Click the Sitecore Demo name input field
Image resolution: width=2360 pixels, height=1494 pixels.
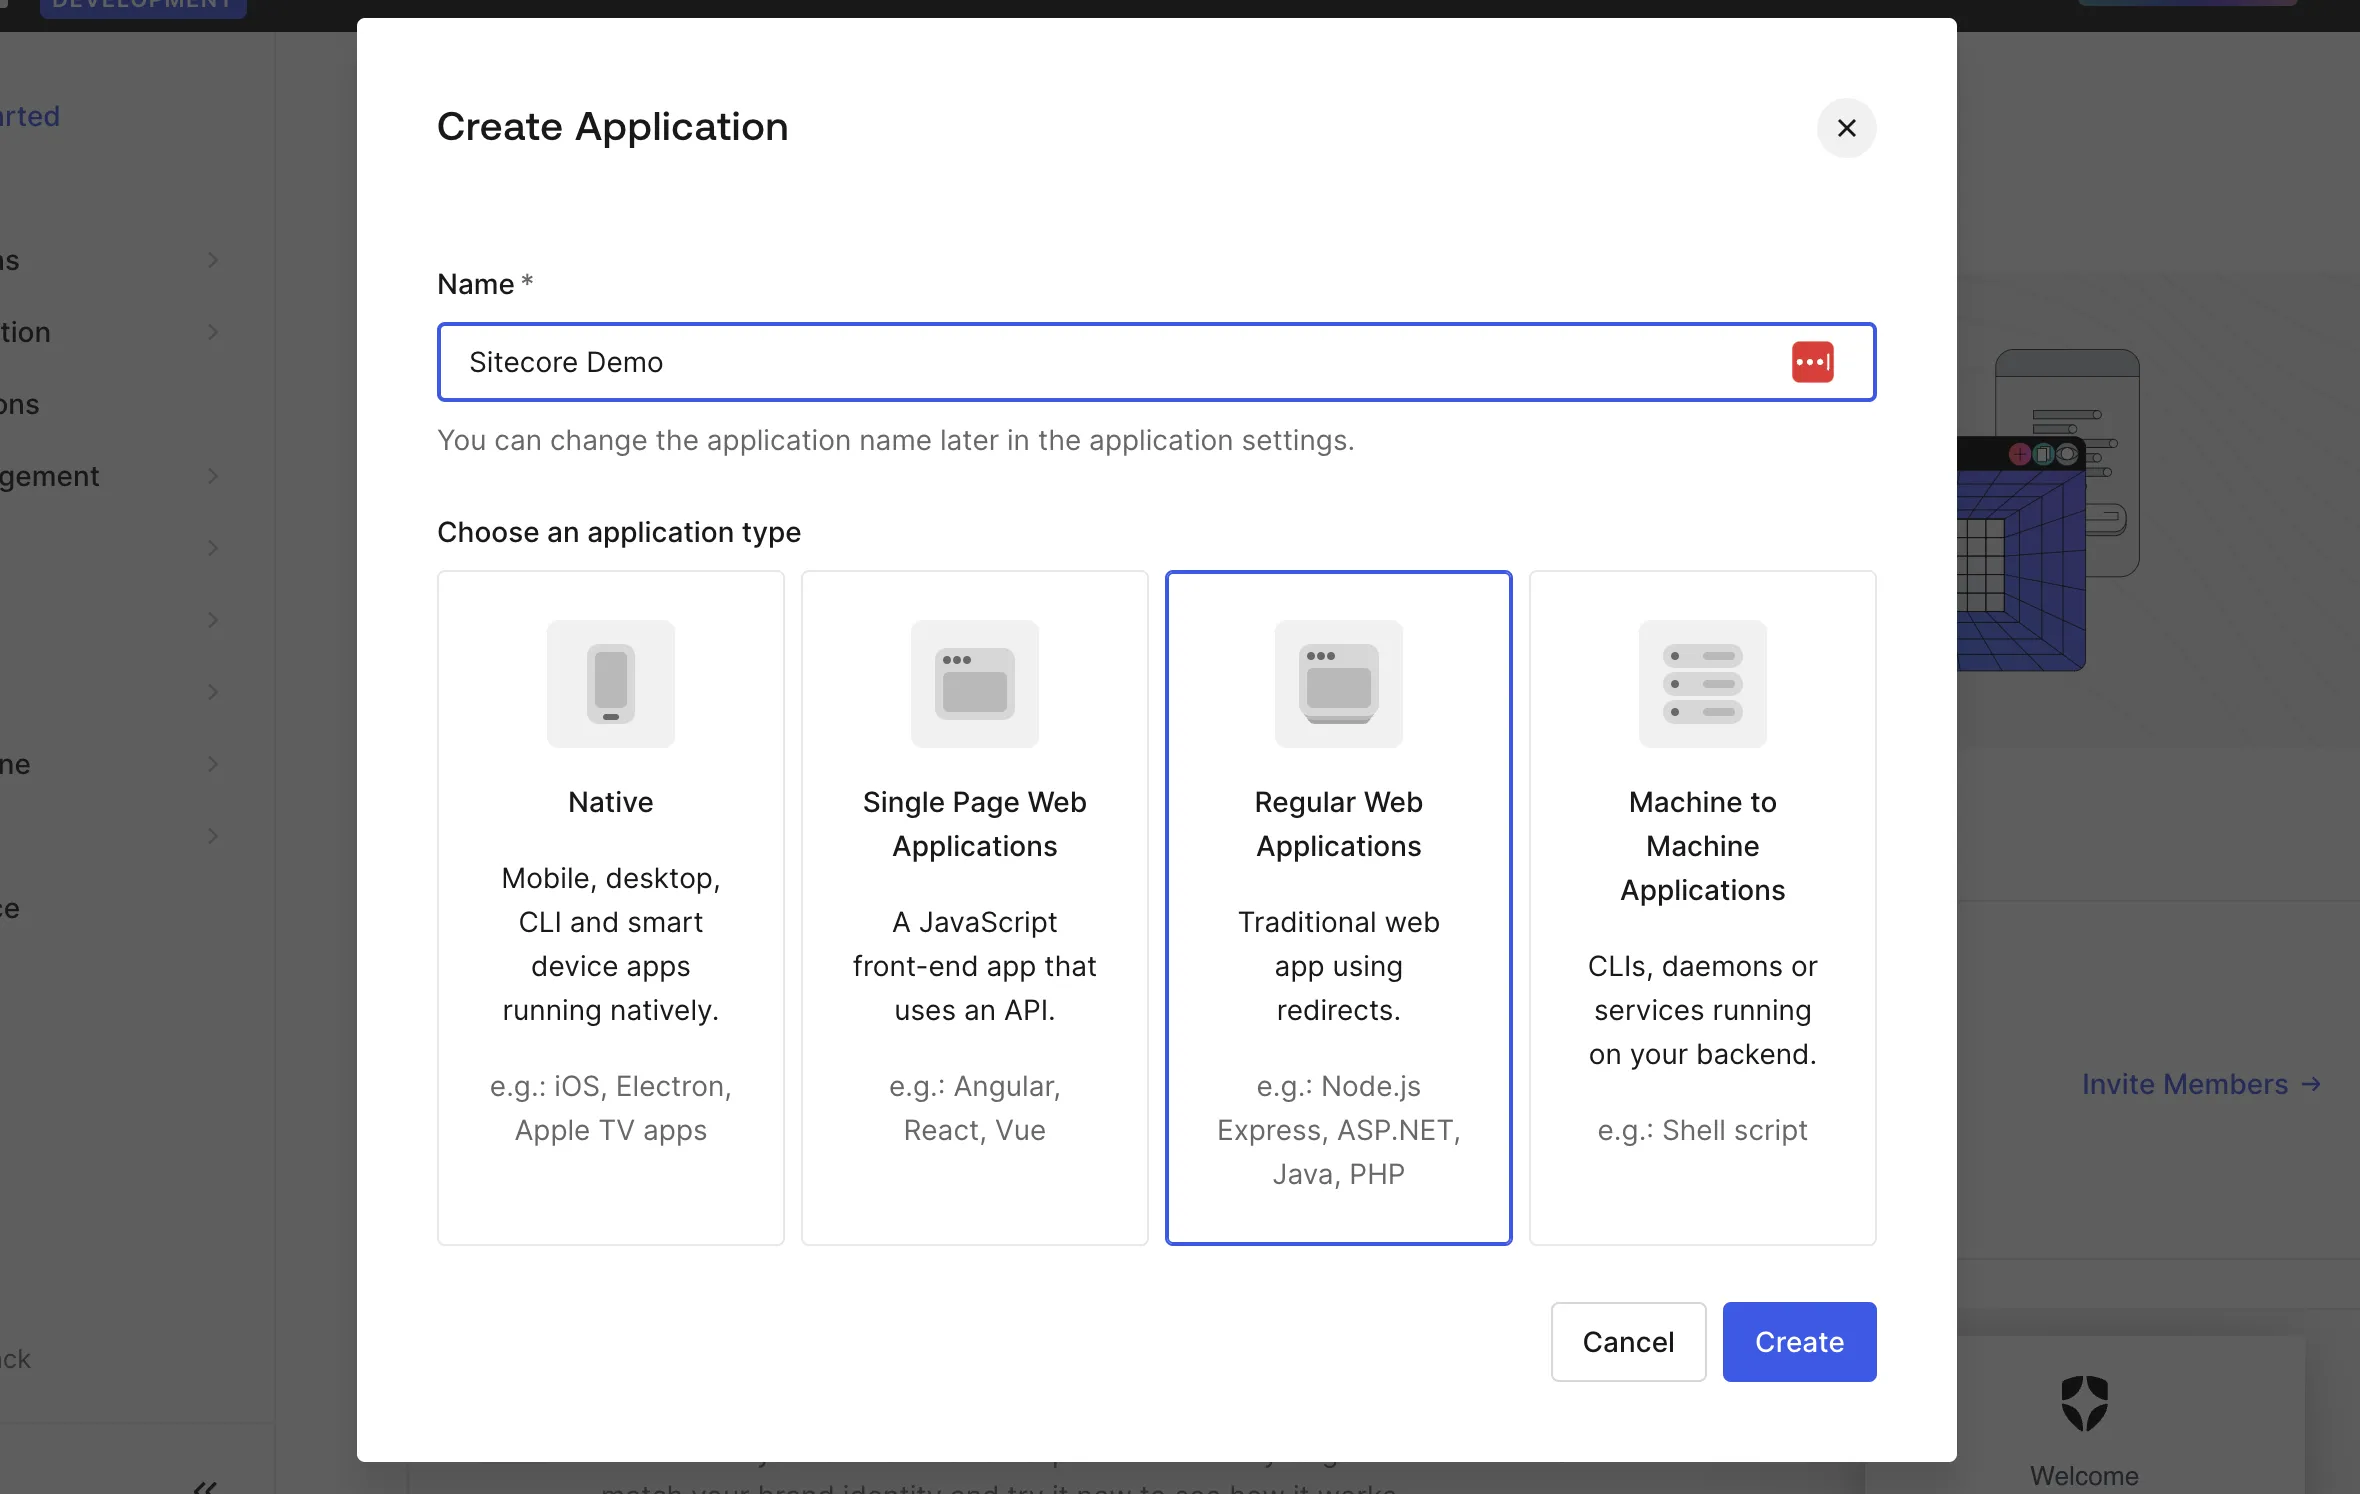click(x=1156, y=361)
